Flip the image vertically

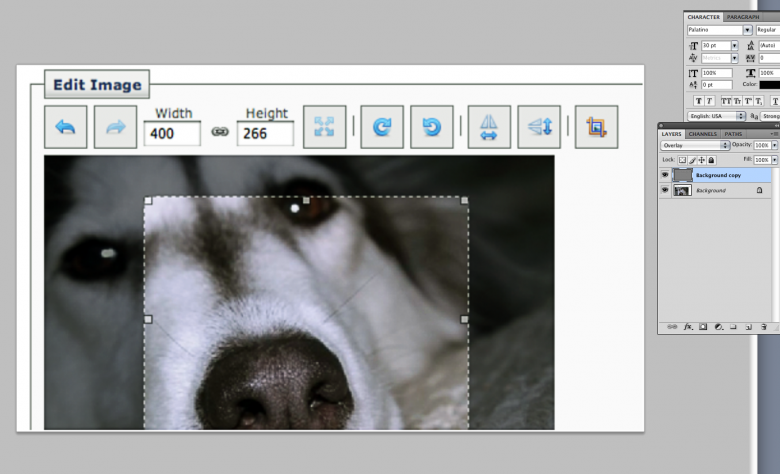(539, 127)
